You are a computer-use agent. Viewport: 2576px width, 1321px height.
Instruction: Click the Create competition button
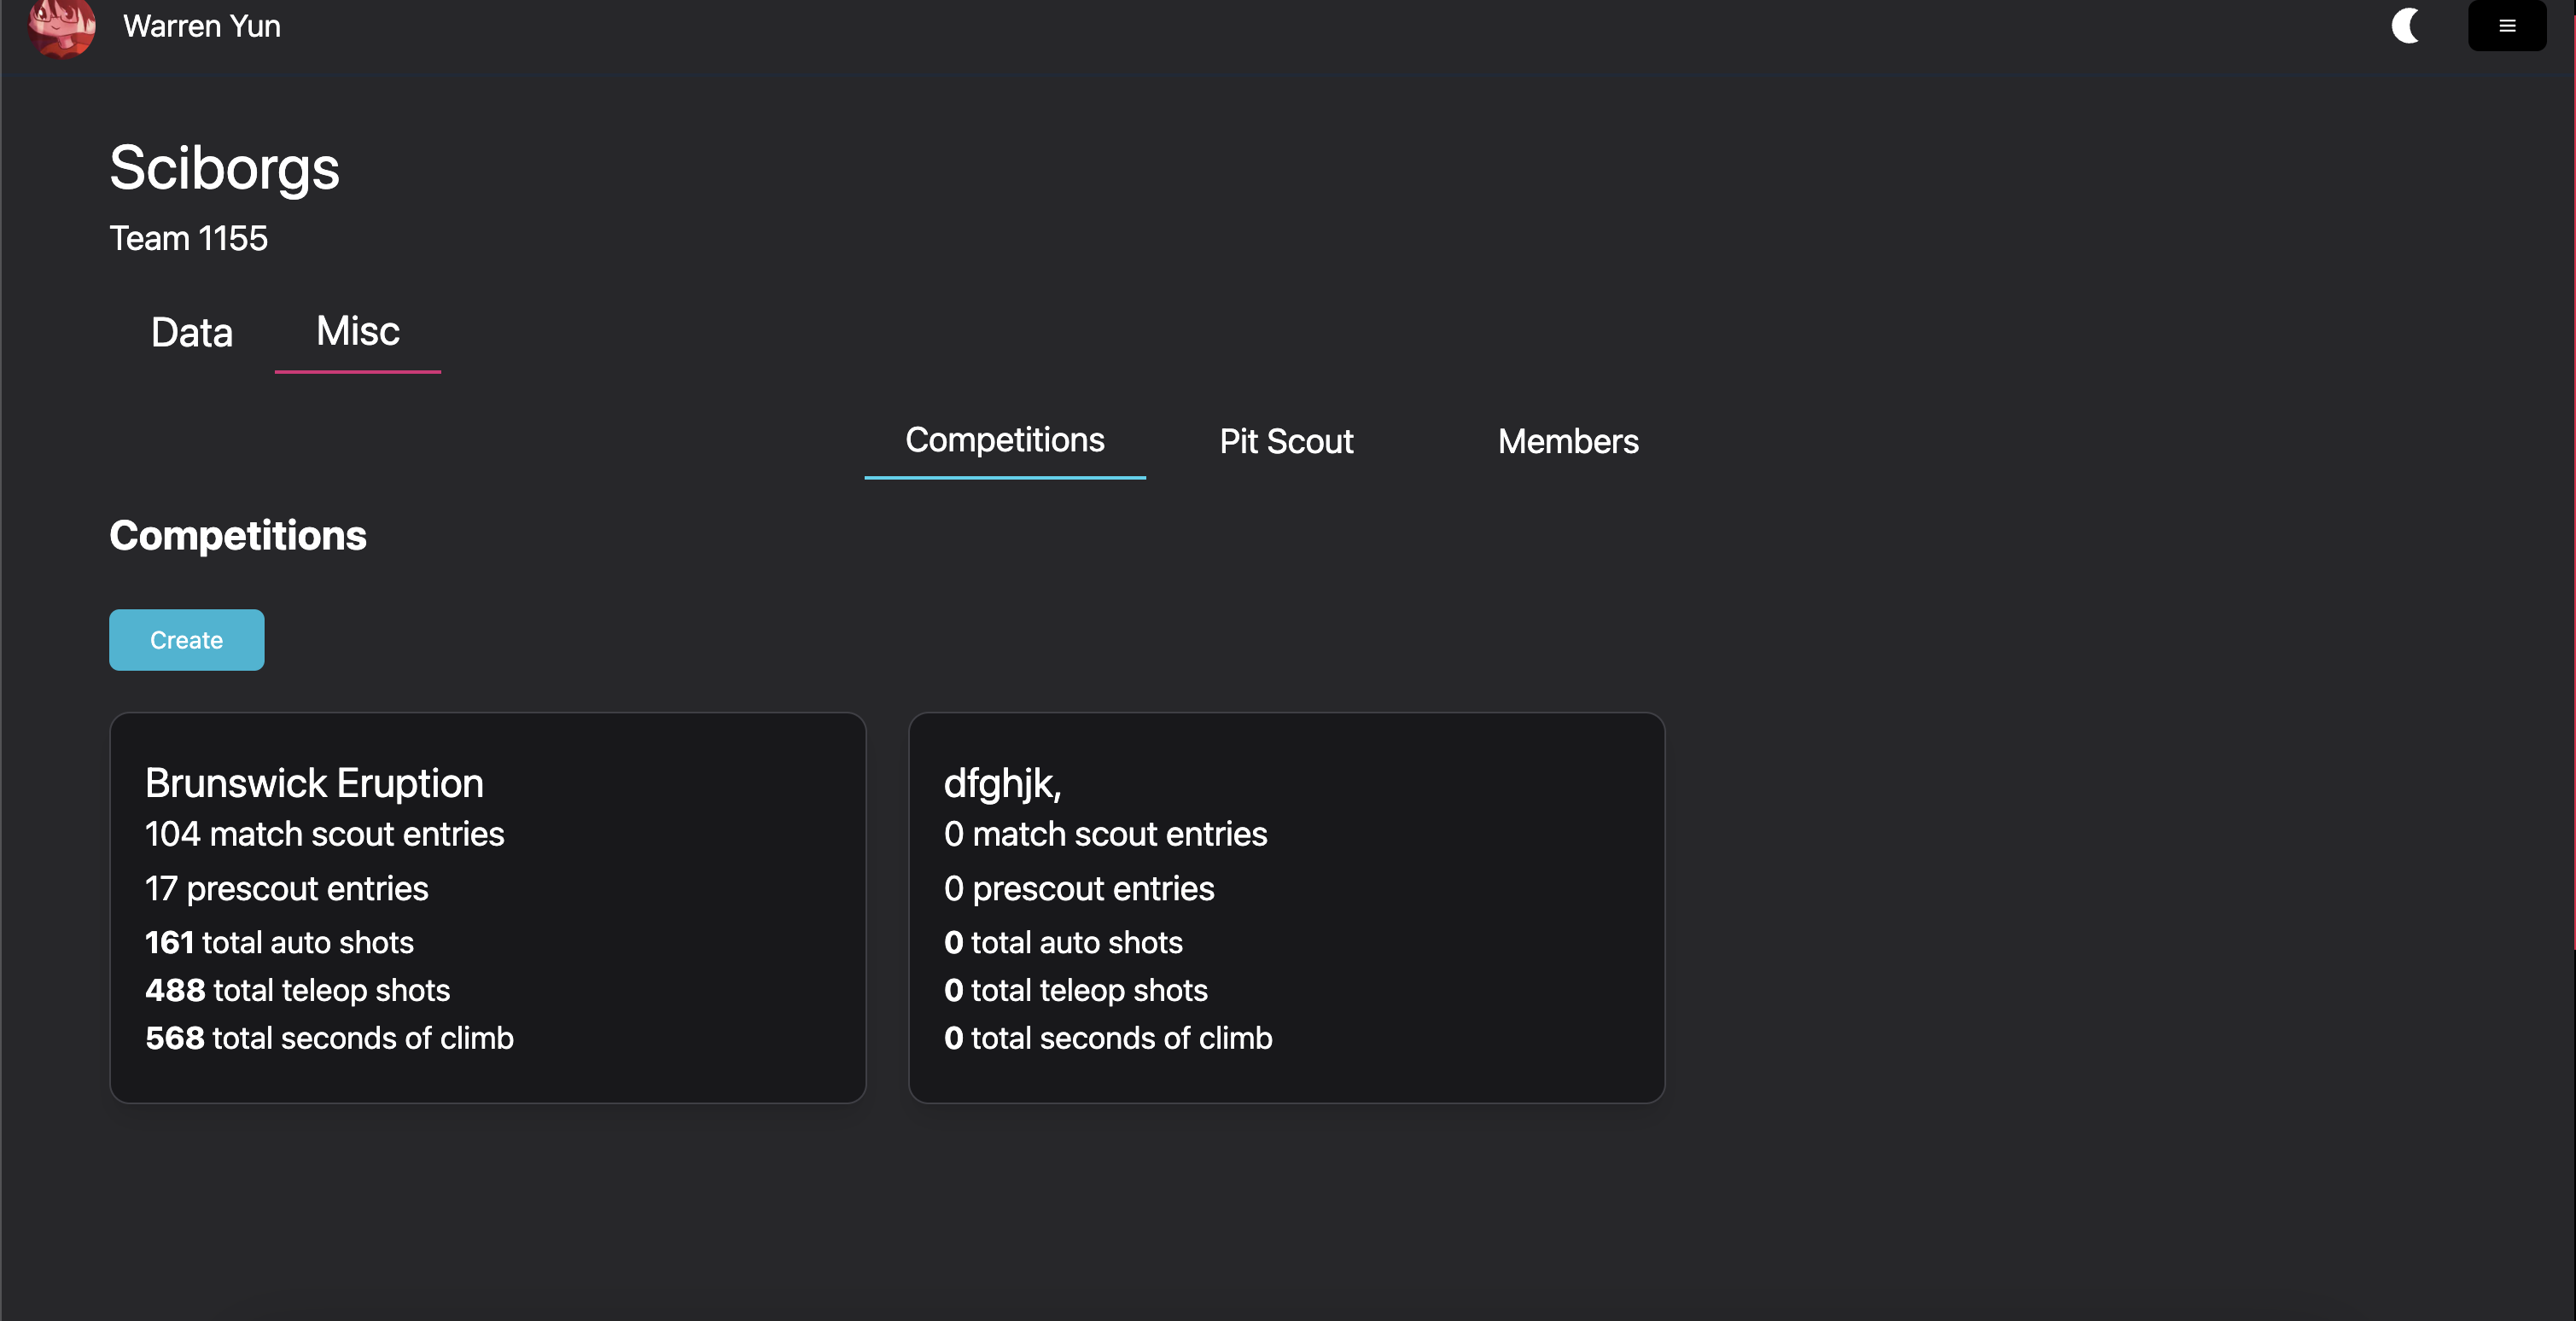(x=187, y=640)
